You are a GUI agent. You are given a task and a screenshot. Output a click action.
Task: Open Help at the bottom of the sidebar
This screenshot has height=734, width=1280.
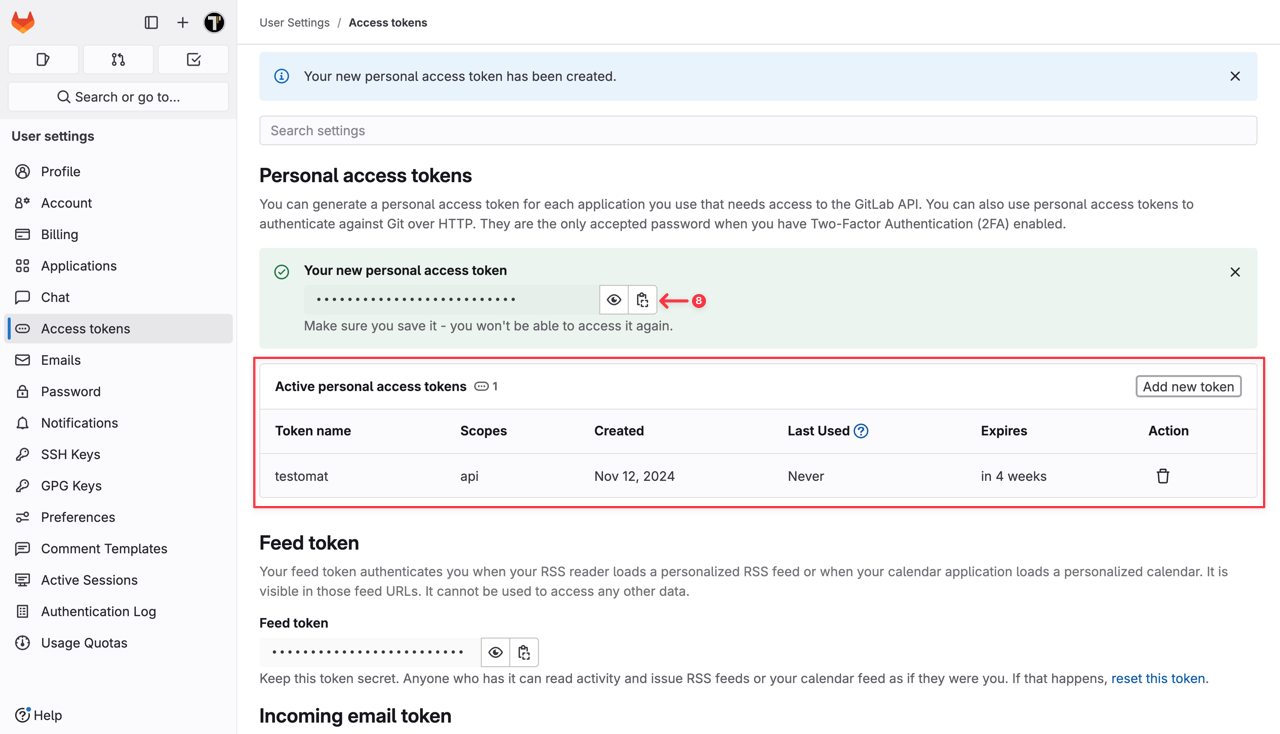tap(38, 715)
